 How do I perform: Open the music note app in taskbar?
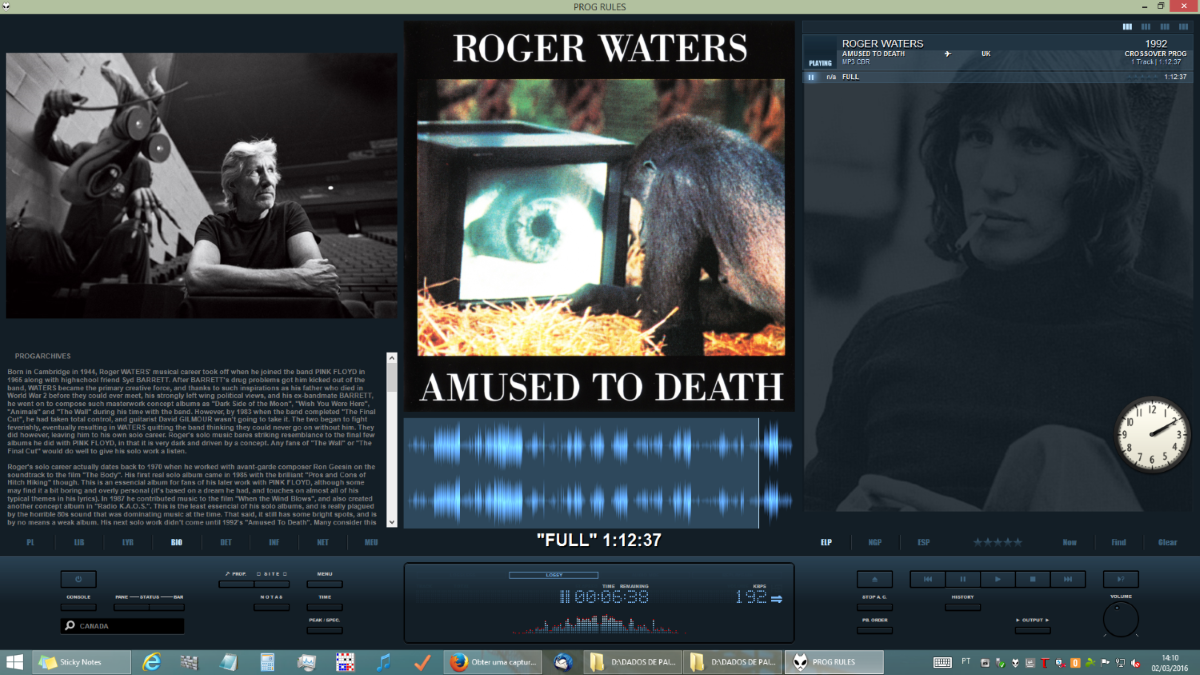383,662
